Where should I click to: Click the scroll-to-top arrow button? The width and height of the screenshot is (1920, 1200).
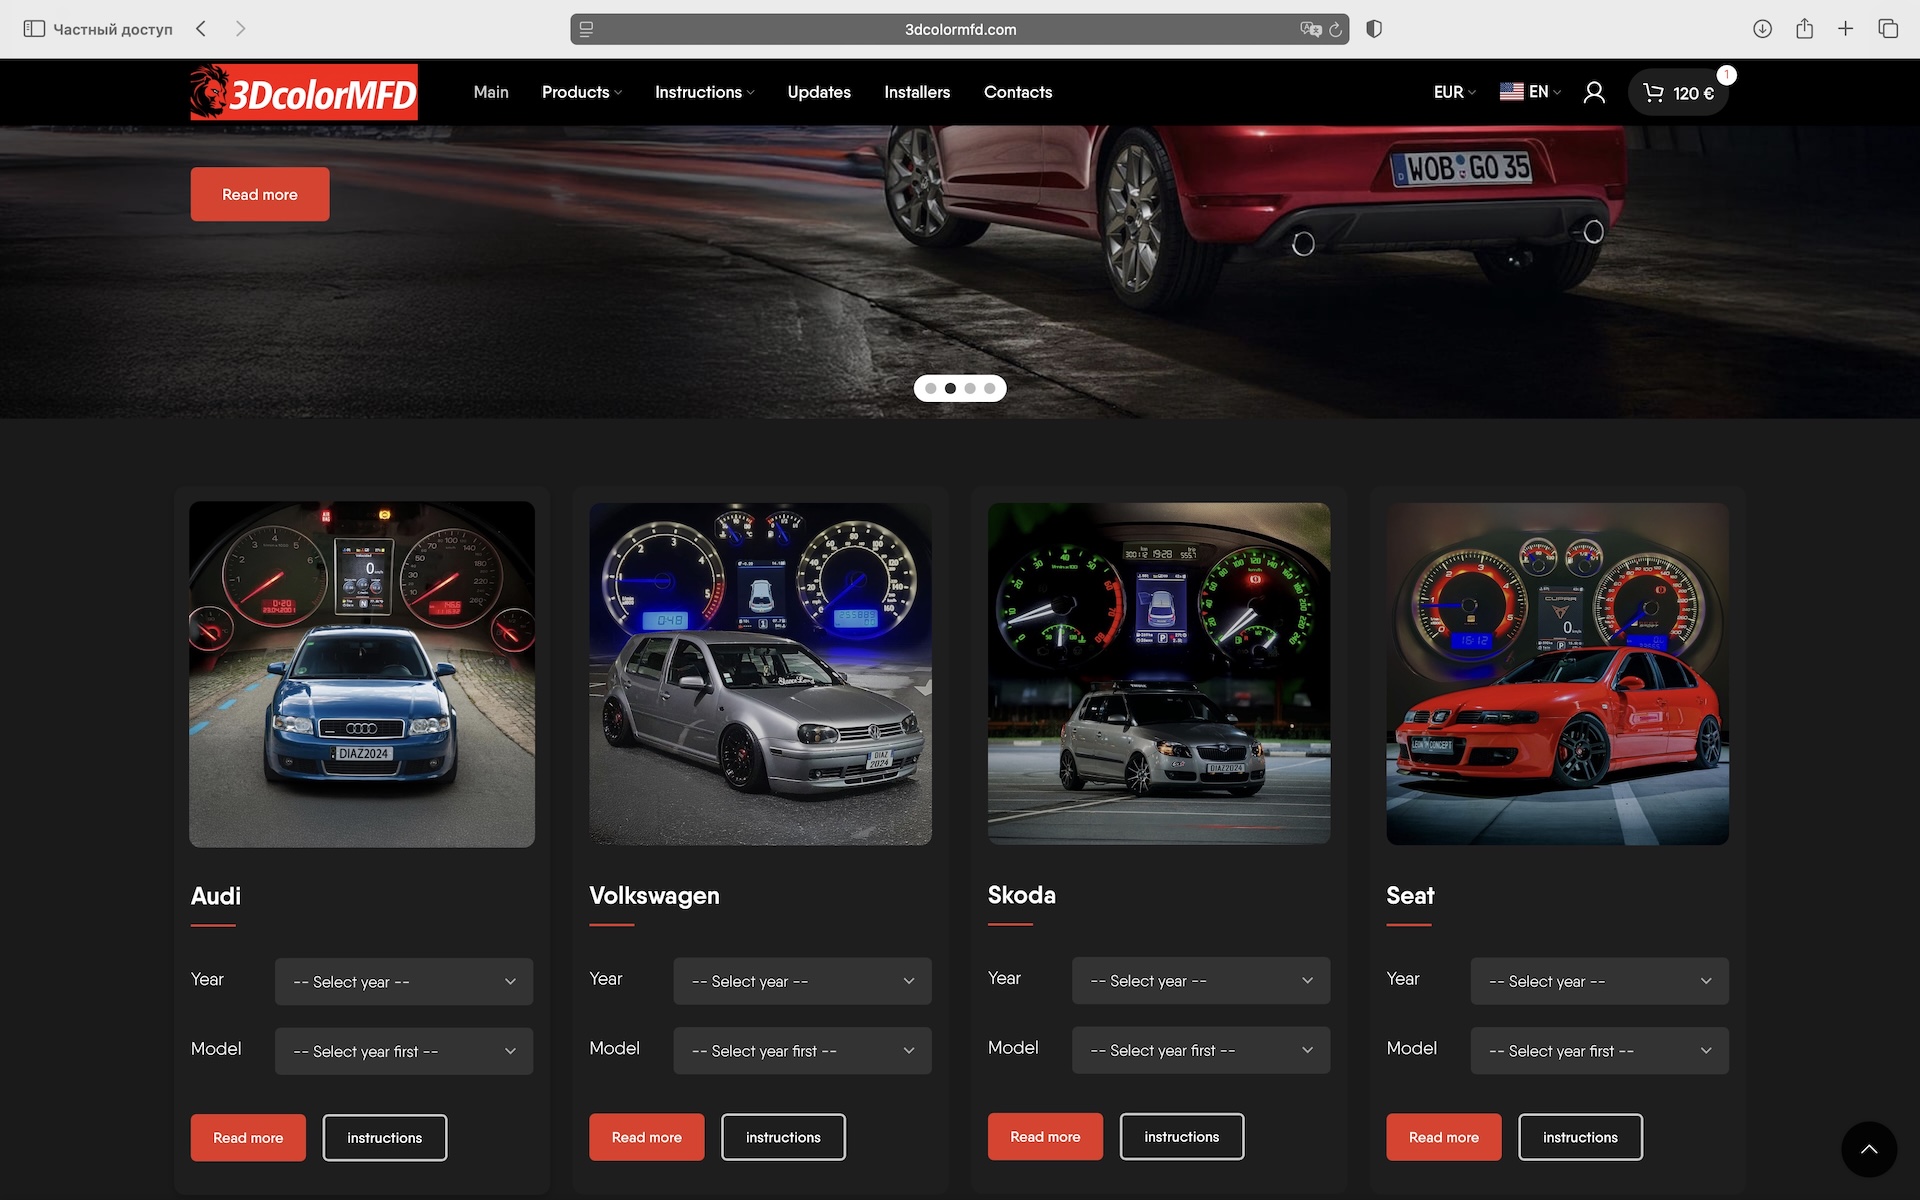pos(1869,1149)
